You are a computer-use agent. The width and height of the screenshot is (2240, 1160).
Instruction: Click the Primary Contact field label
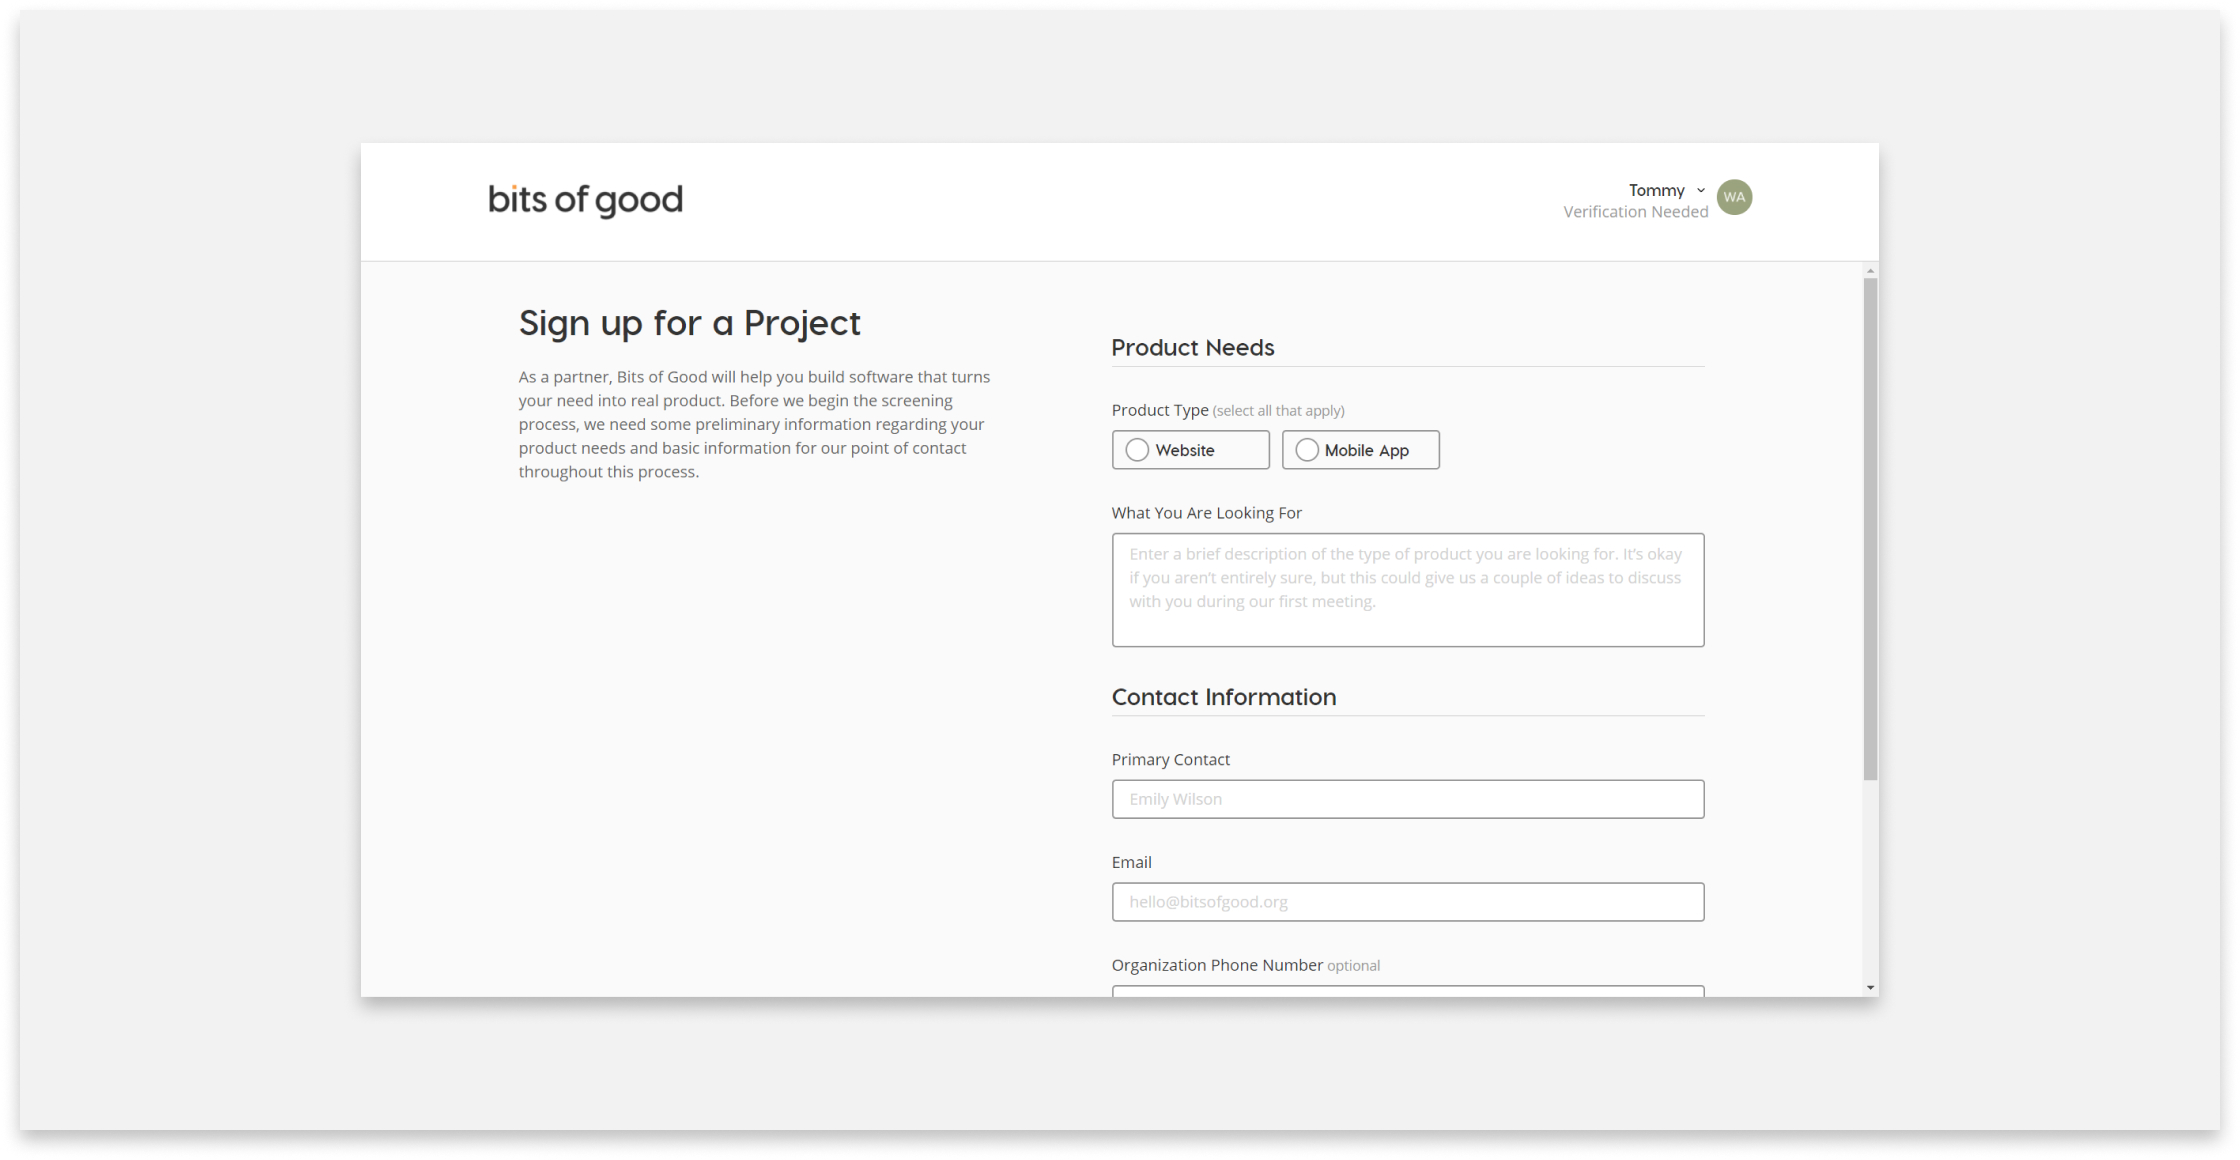click(1170, 760)
